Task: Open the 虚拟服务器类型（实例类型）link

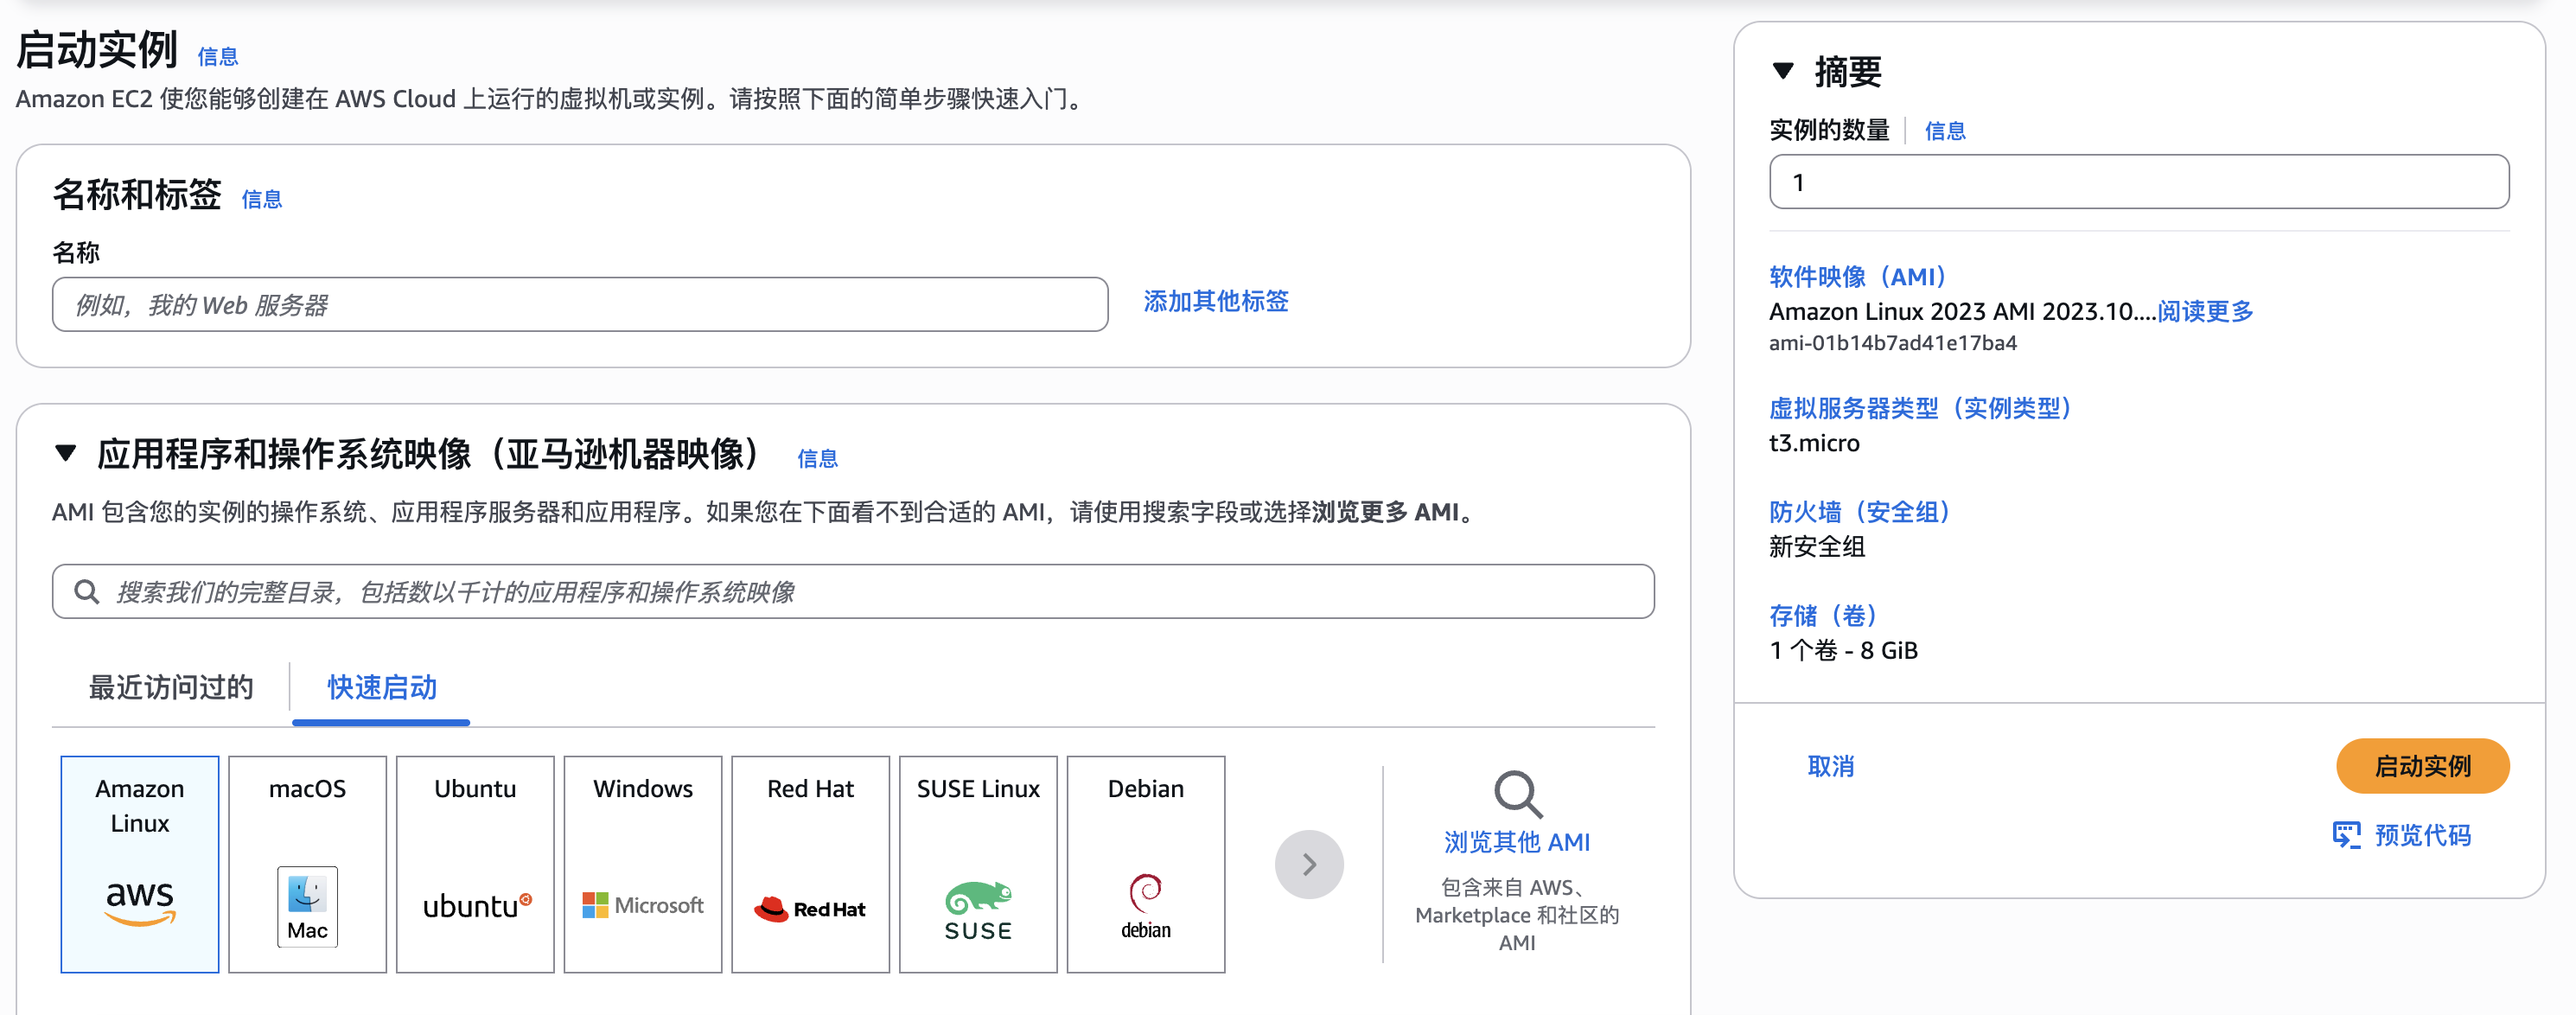Action: click(x=1920, y=408)
